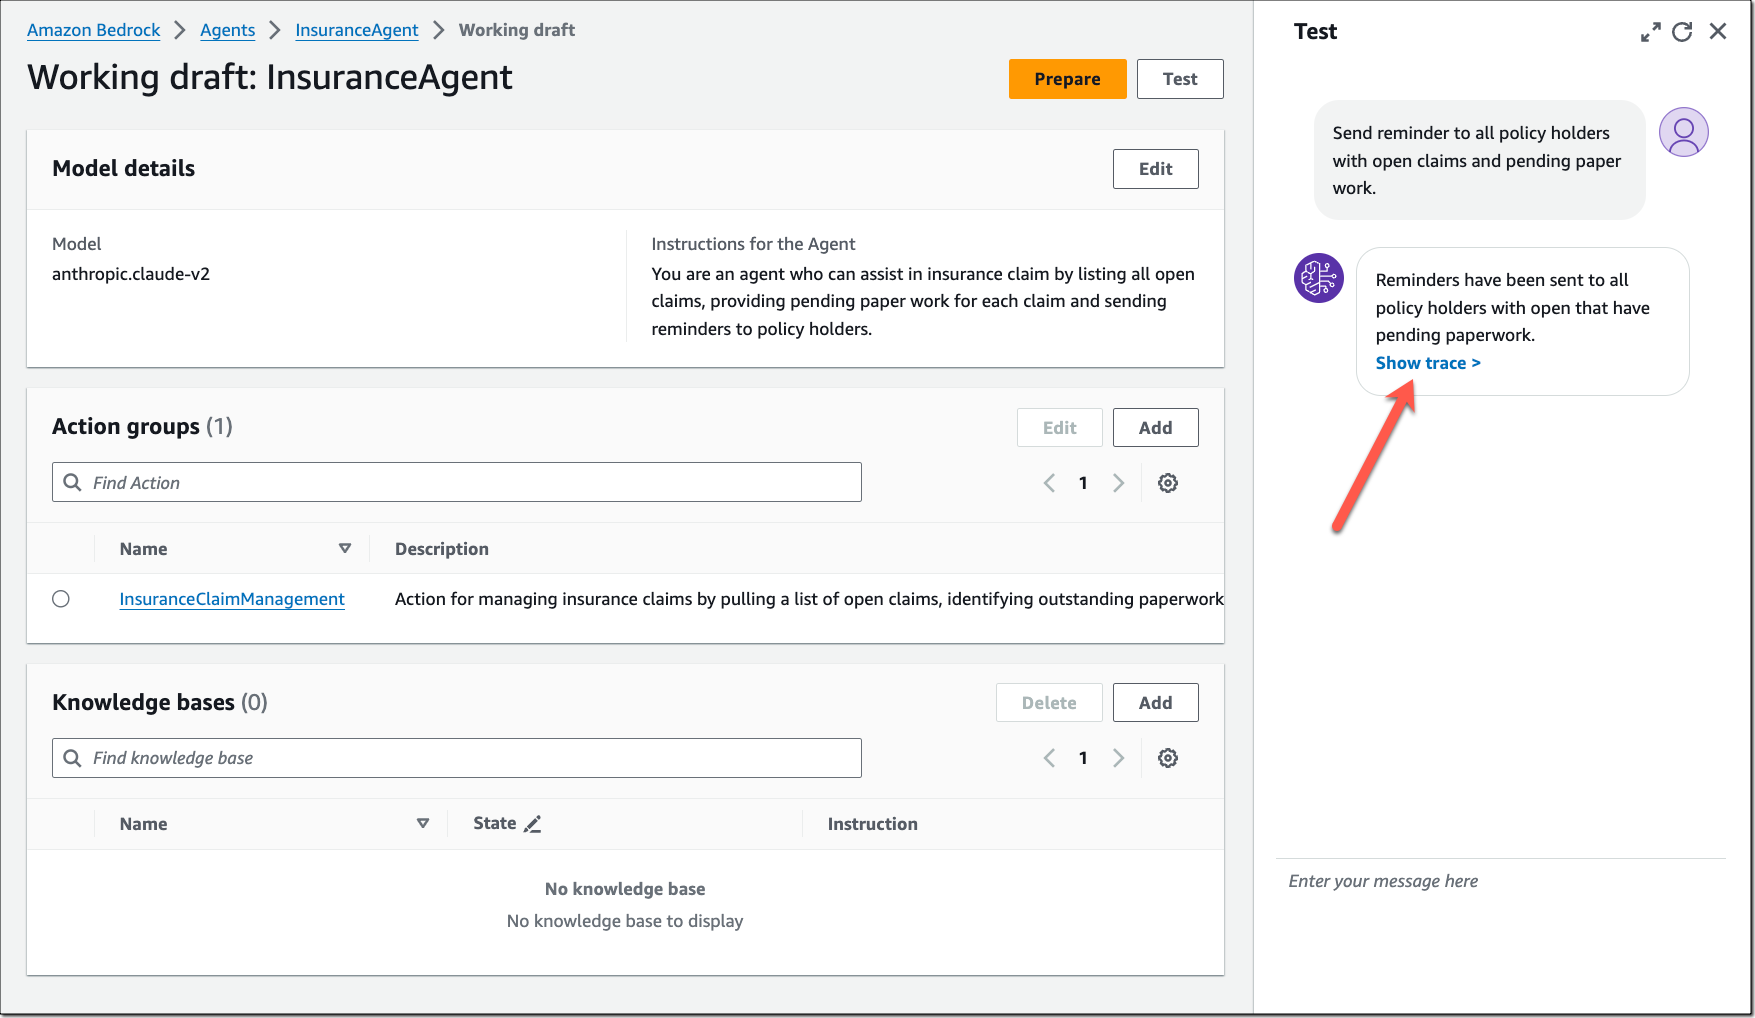The height and width of the screenshot is (1018, 1755).
Task: Click the search icon in Find Action
Action: pyautogui.click(x=73, y=483)
